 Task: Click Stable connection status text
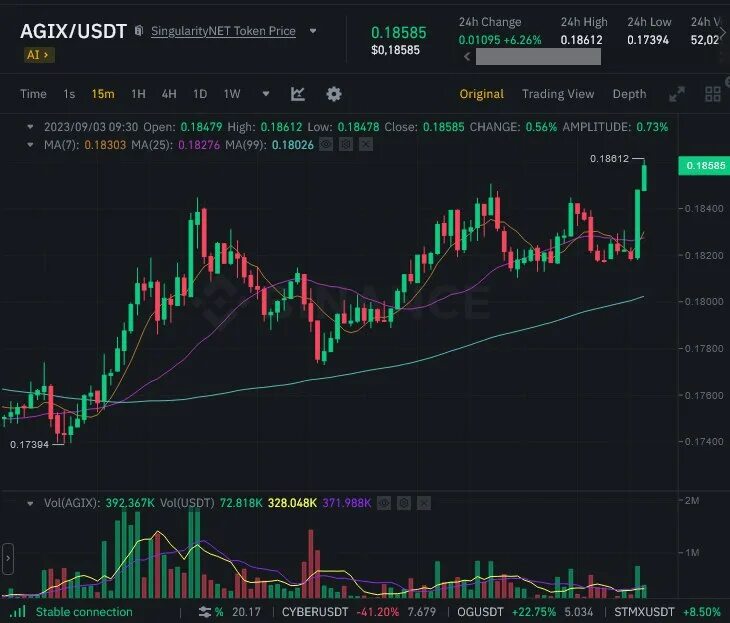pos(84,612)
